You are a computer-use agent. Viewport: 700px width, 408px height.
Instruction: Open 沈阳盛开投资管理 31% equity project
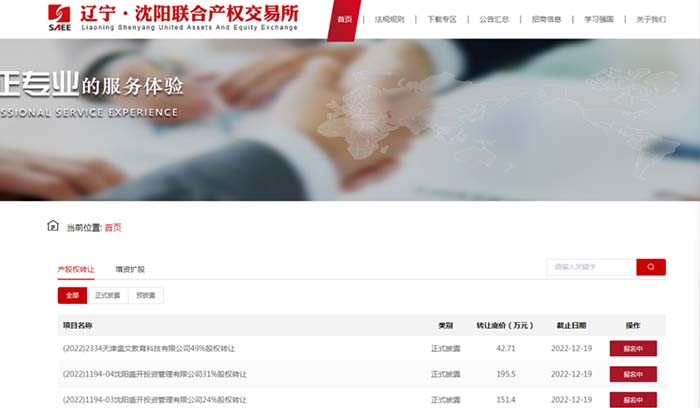pyautogui.click(x=155, y=374)
